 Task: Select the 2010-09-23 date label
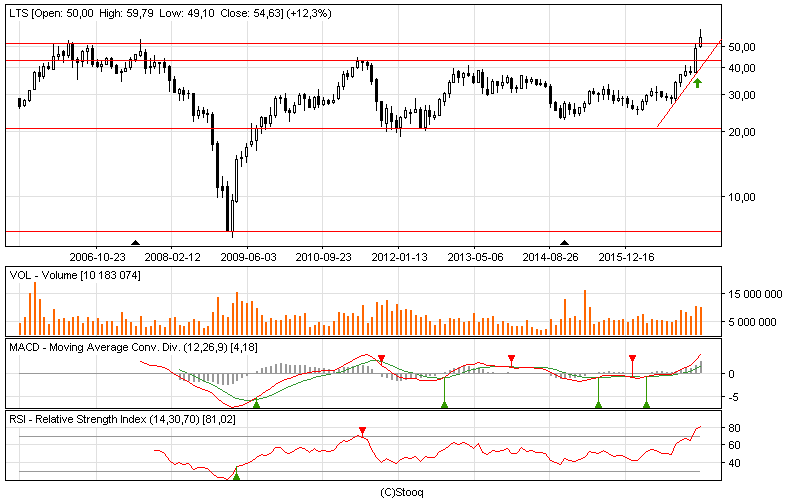(x=323, y=257)
